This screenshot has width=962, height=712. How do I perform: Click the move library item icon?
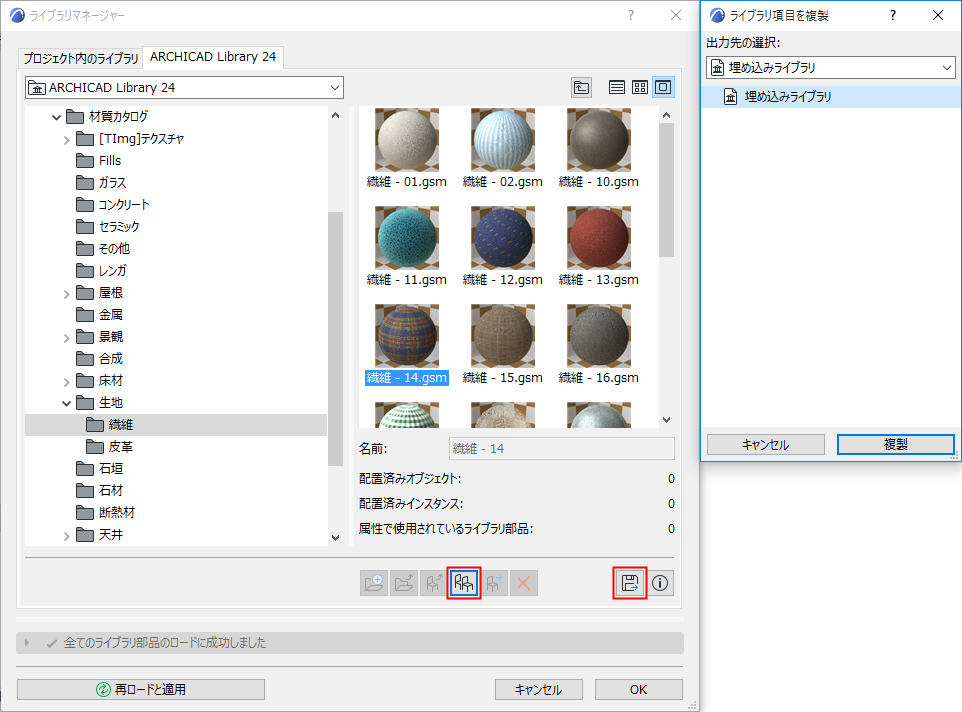494,583
